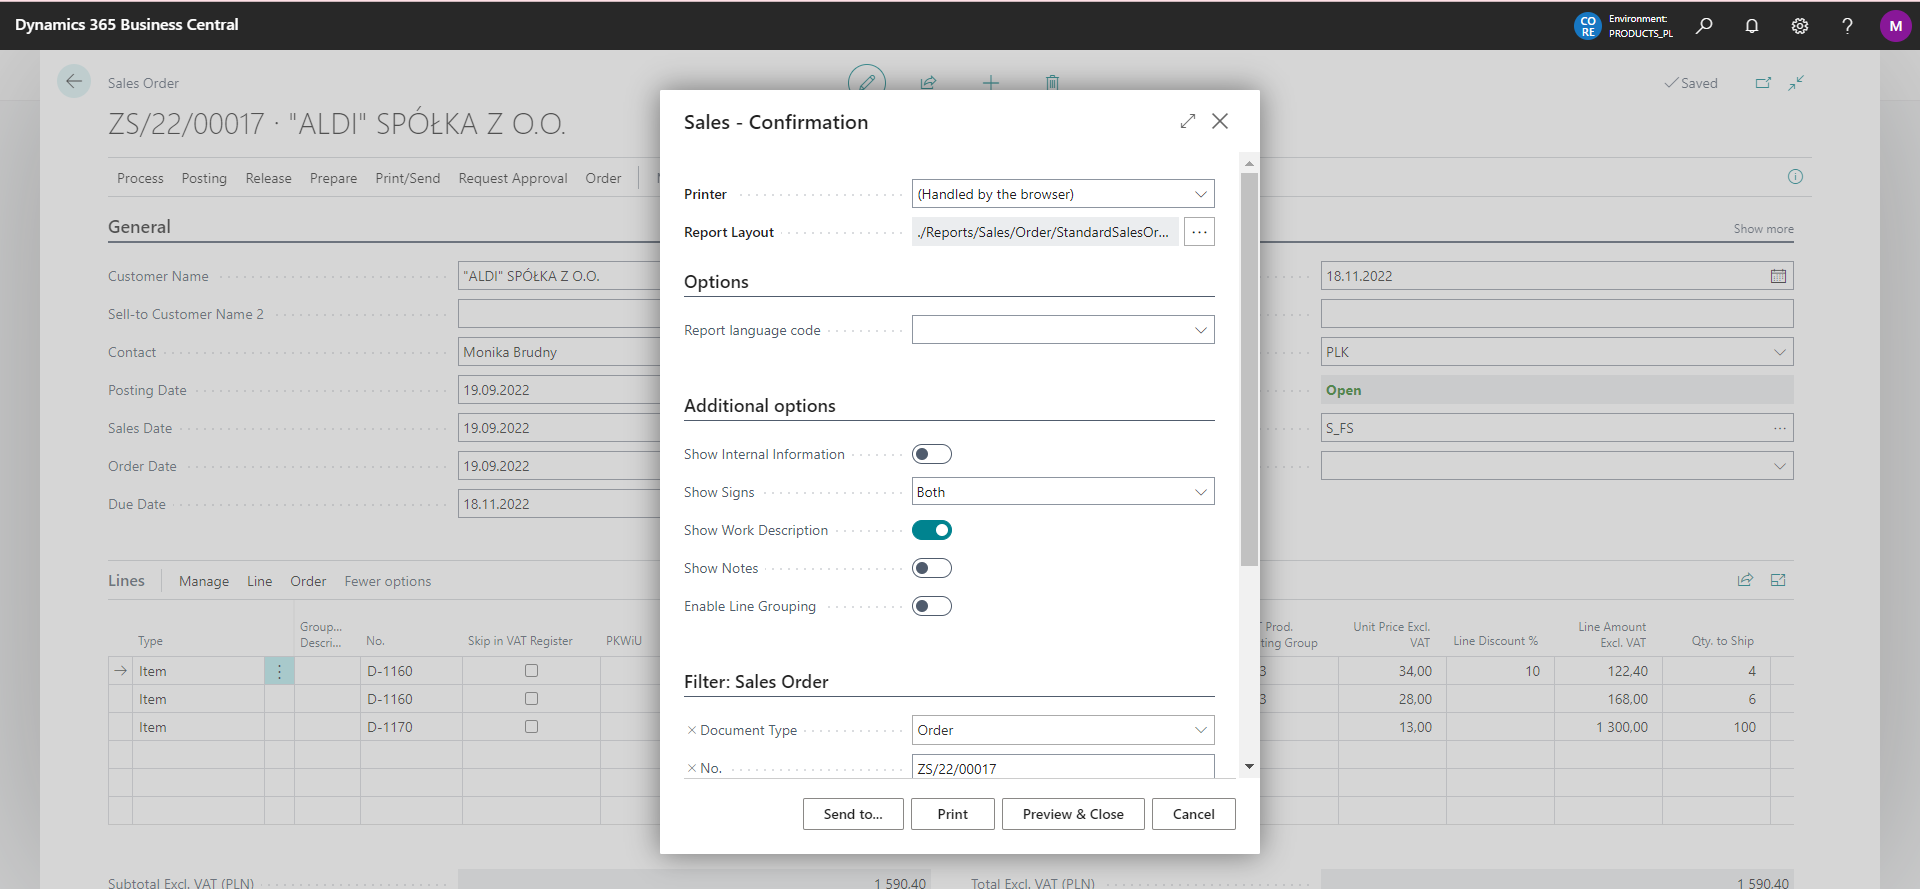The height and width of the screenshot is (889, 1920).
Task: Click the Report Layout ellipsis button
Action: (x=1199, y=232)
